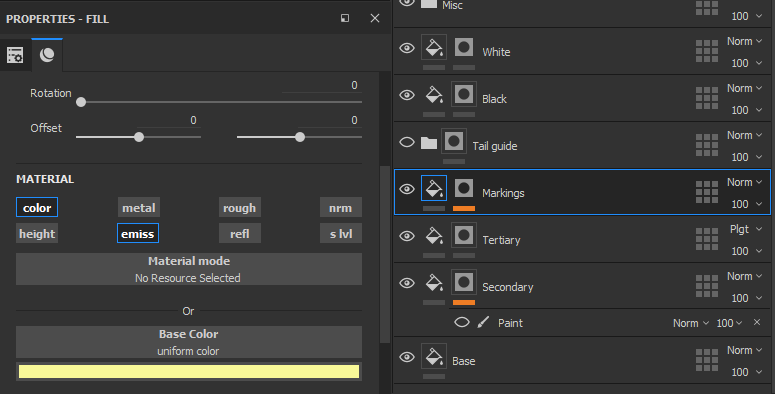Select the White layer mask thumbnail
This screenshot has height=394, width=775.
point(464,47)
